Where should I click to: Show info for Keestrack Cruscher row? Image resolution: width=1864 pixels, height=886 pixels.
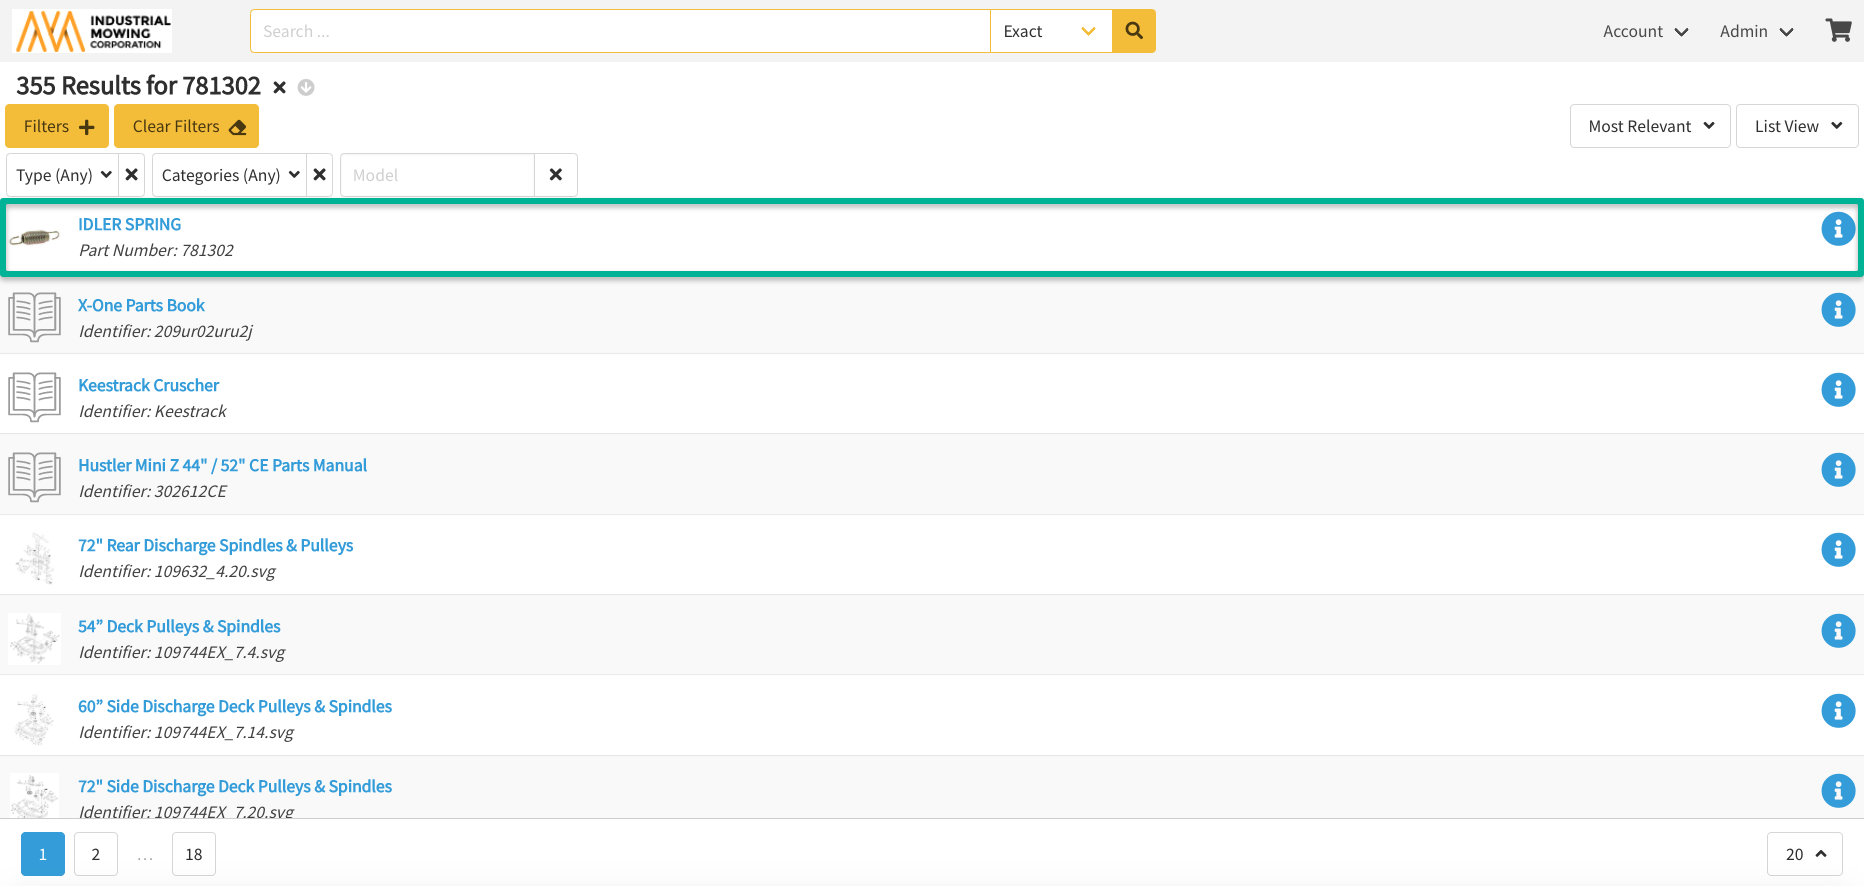(x=1837, y=390)
